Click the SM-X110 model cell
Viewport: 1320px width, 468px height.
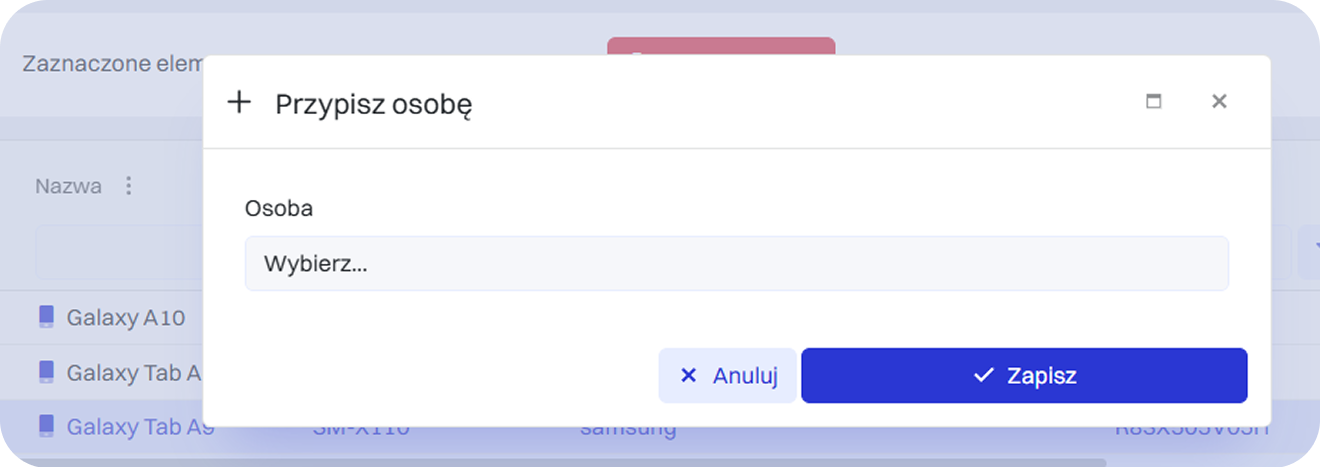tap(361, 431)
